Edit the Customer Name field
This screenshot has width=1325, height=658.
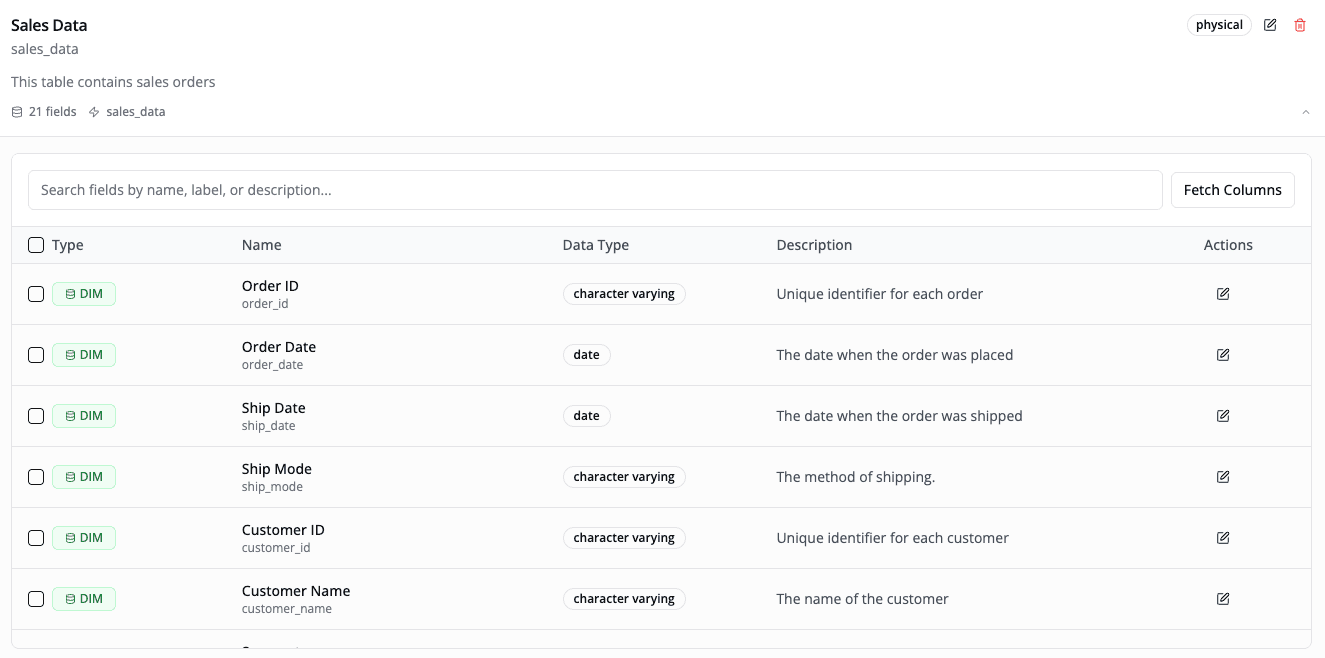[1222, 598]
